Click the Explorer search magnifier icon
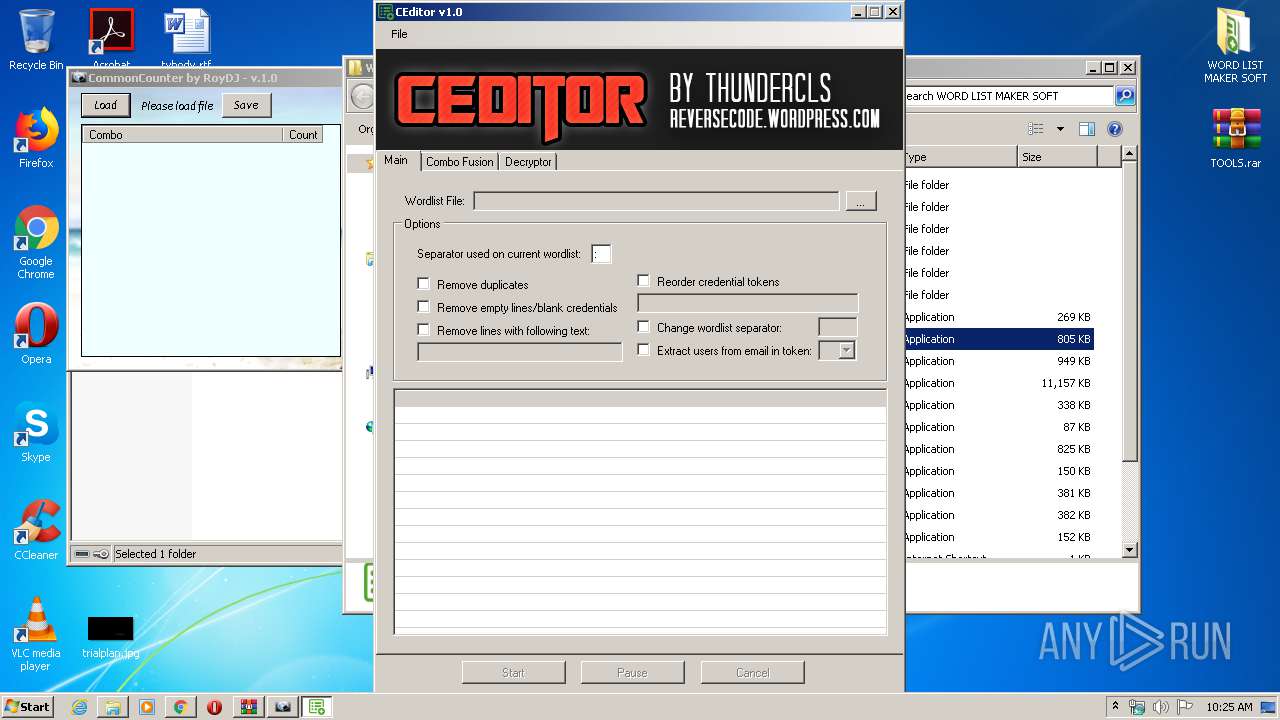Image resolution: width=1280 pixels, height=720 pixels. [1125, 96]
